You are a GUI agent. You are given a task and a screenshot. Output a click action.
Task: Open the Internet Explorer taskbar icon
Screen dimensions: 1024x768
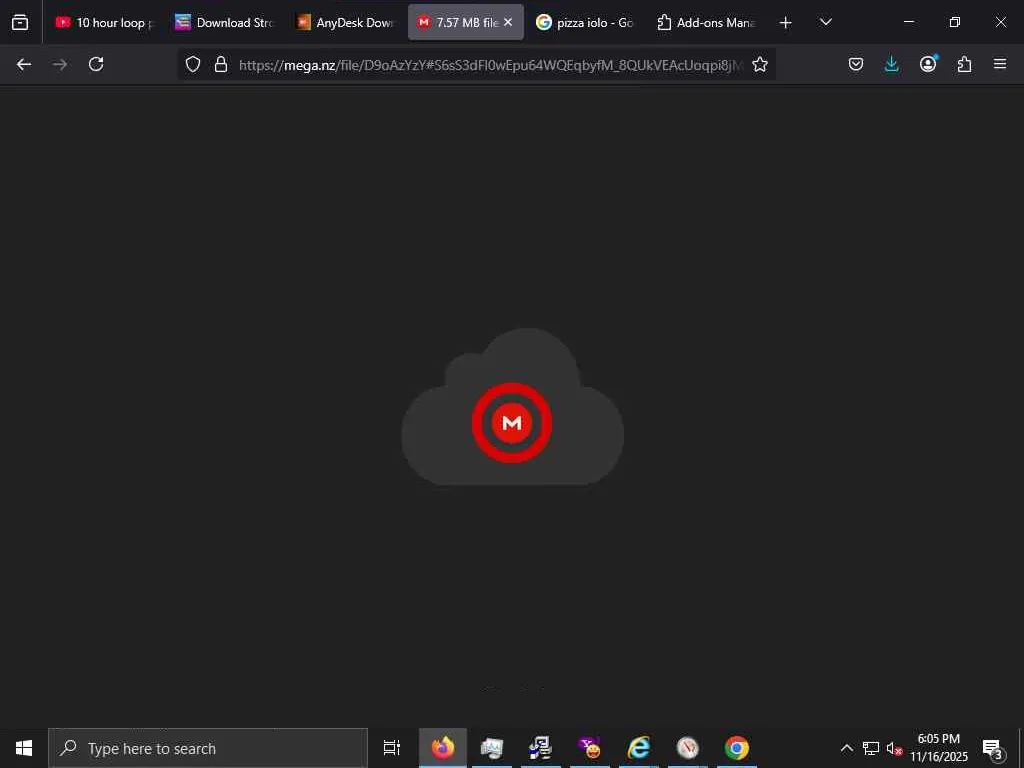pos(639,748)
